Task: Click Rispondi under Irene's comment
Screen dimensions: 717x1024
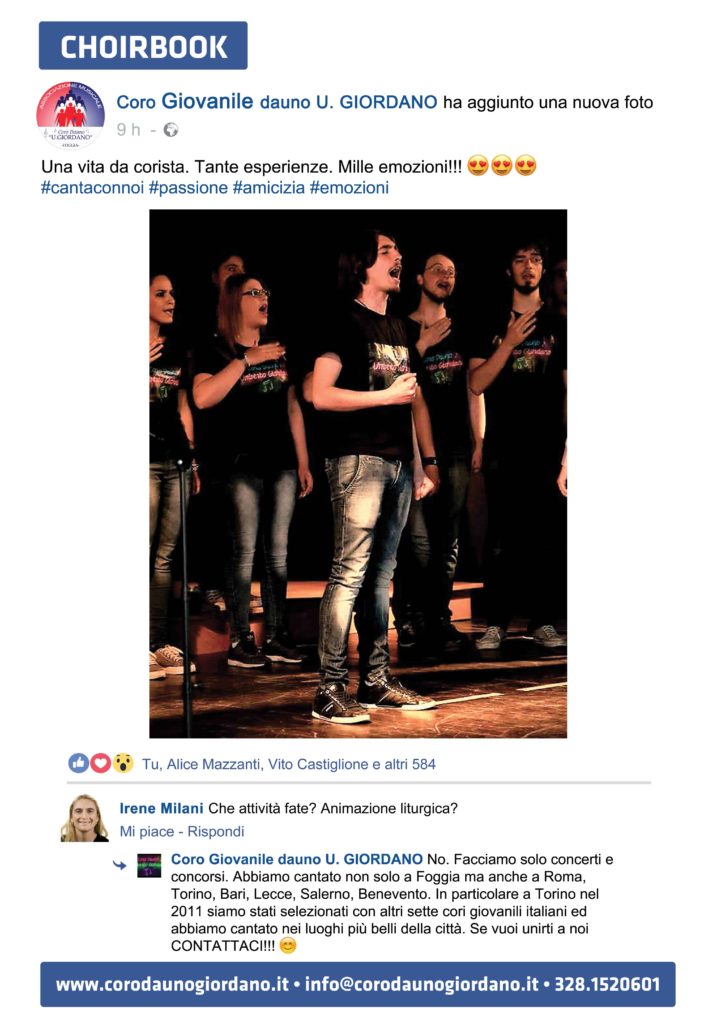Action: click(x=215, y=831)
